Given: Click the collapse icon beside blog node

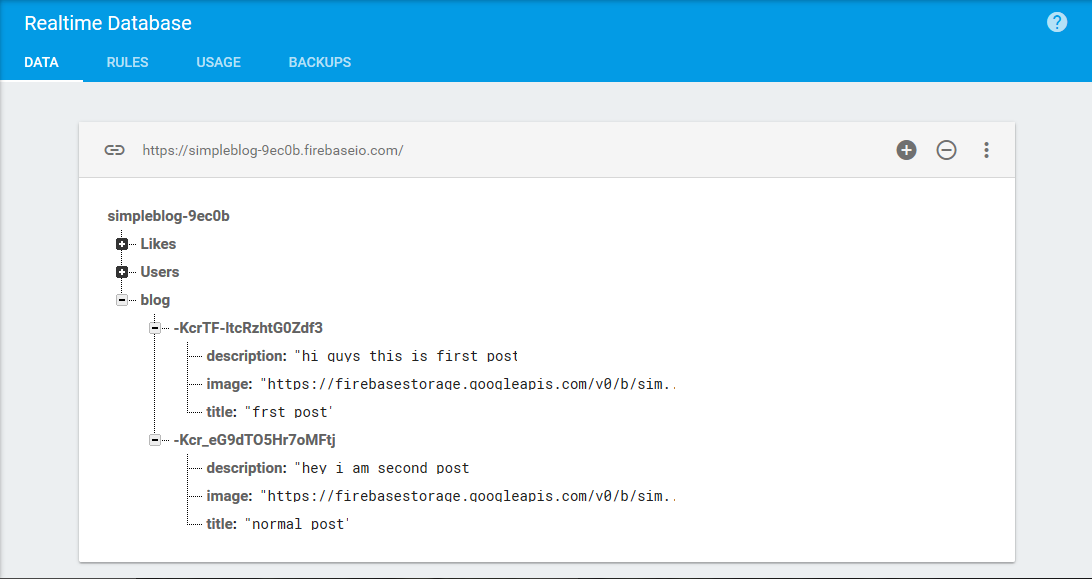Looking at the screenshot, I should [x=121, y=299].
